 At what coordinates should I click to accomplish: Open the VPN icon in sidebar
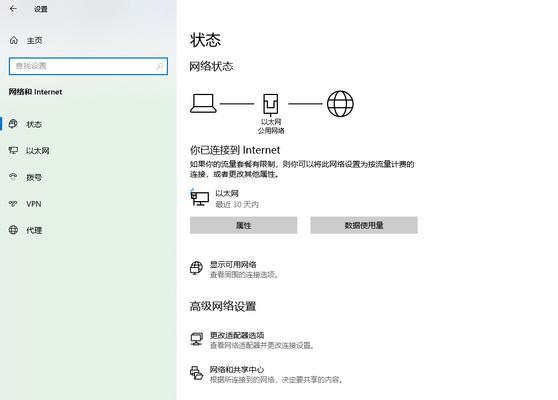[x=13, y=204]
